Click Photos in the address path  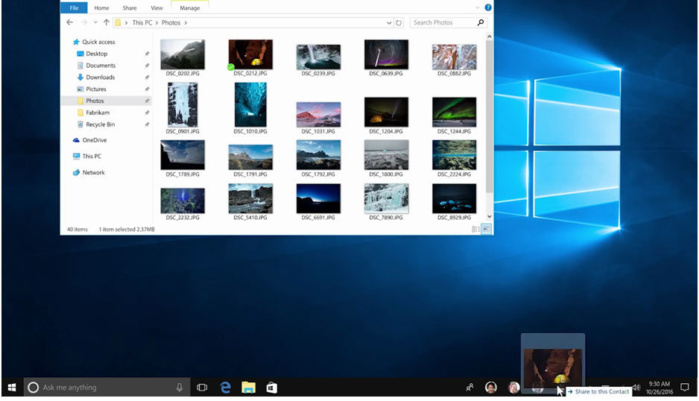click(x=171, y=22)
